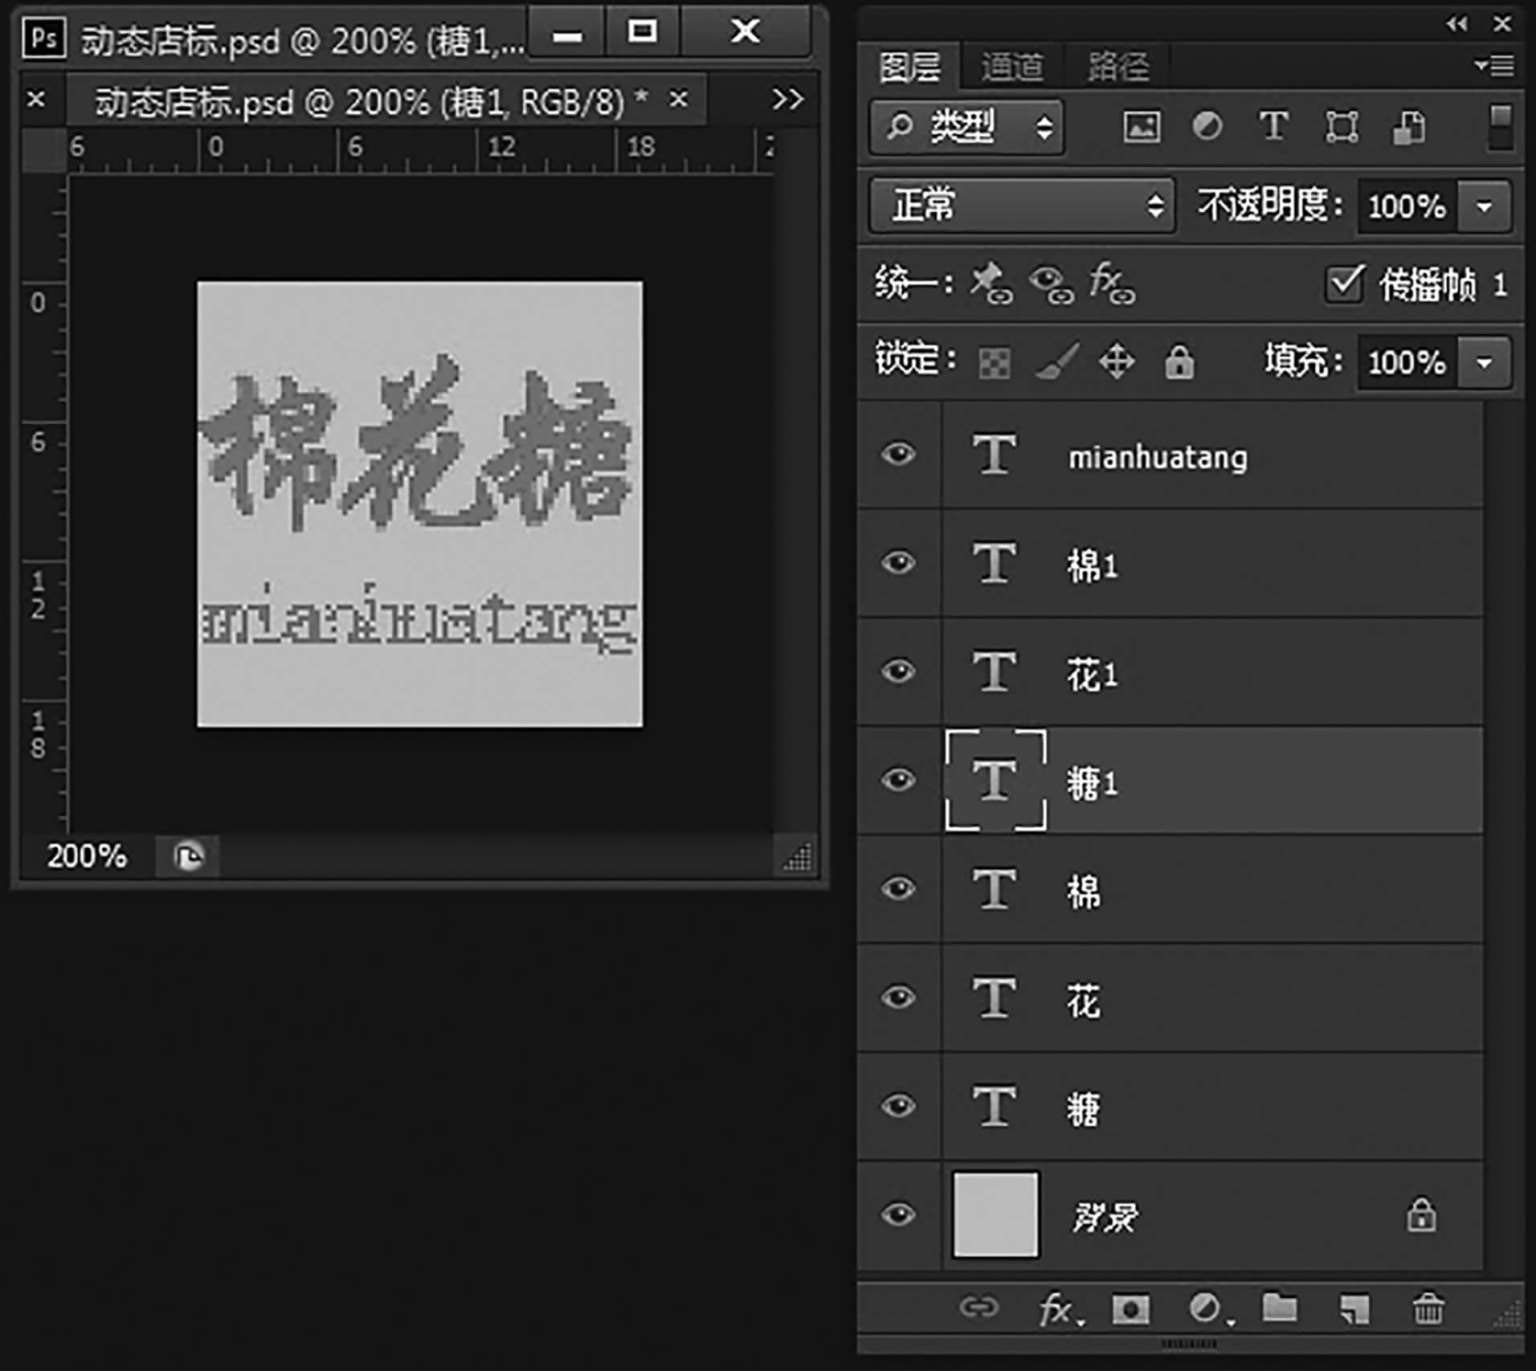The height and width of the screenshot is (1371, 1536).
Task: Hide the mianhuatang text layer
Action: 898,455
